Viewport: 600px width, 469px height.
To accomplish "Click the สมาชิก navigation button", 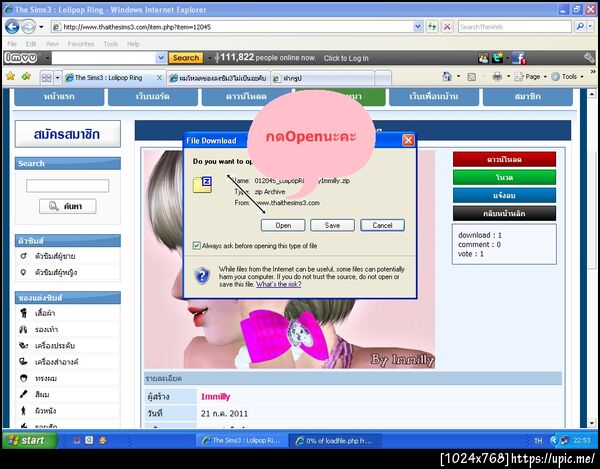I will tap(528, 96).
